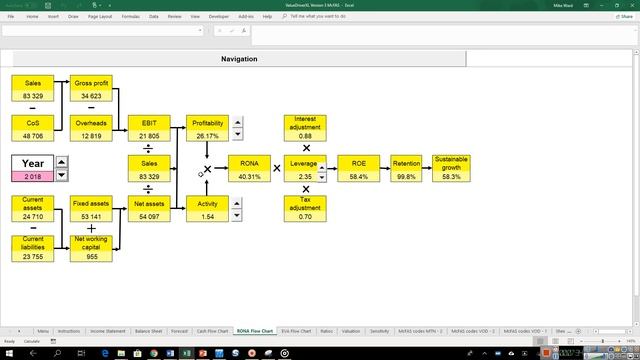Click the back arrow icon on the taskbar
Viewport: 640px width, 360px height.
coord(33,353)
